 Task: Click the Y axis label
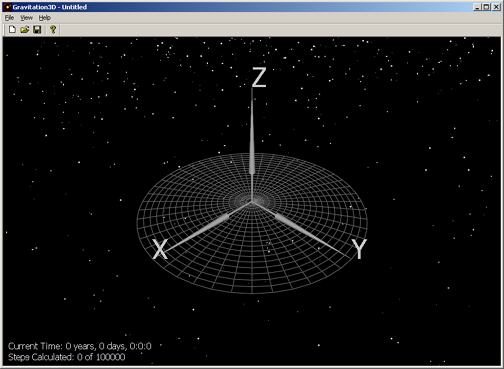(359, 249)
